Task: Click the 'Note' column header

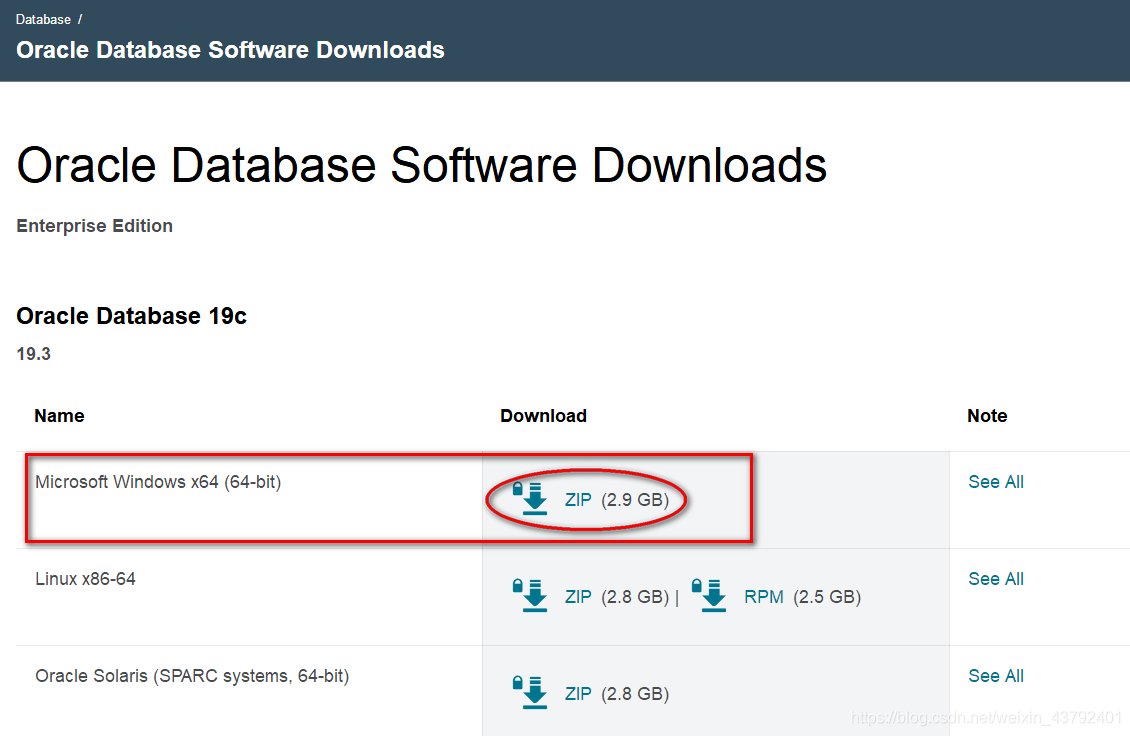Action: click(x=987, y=416)
